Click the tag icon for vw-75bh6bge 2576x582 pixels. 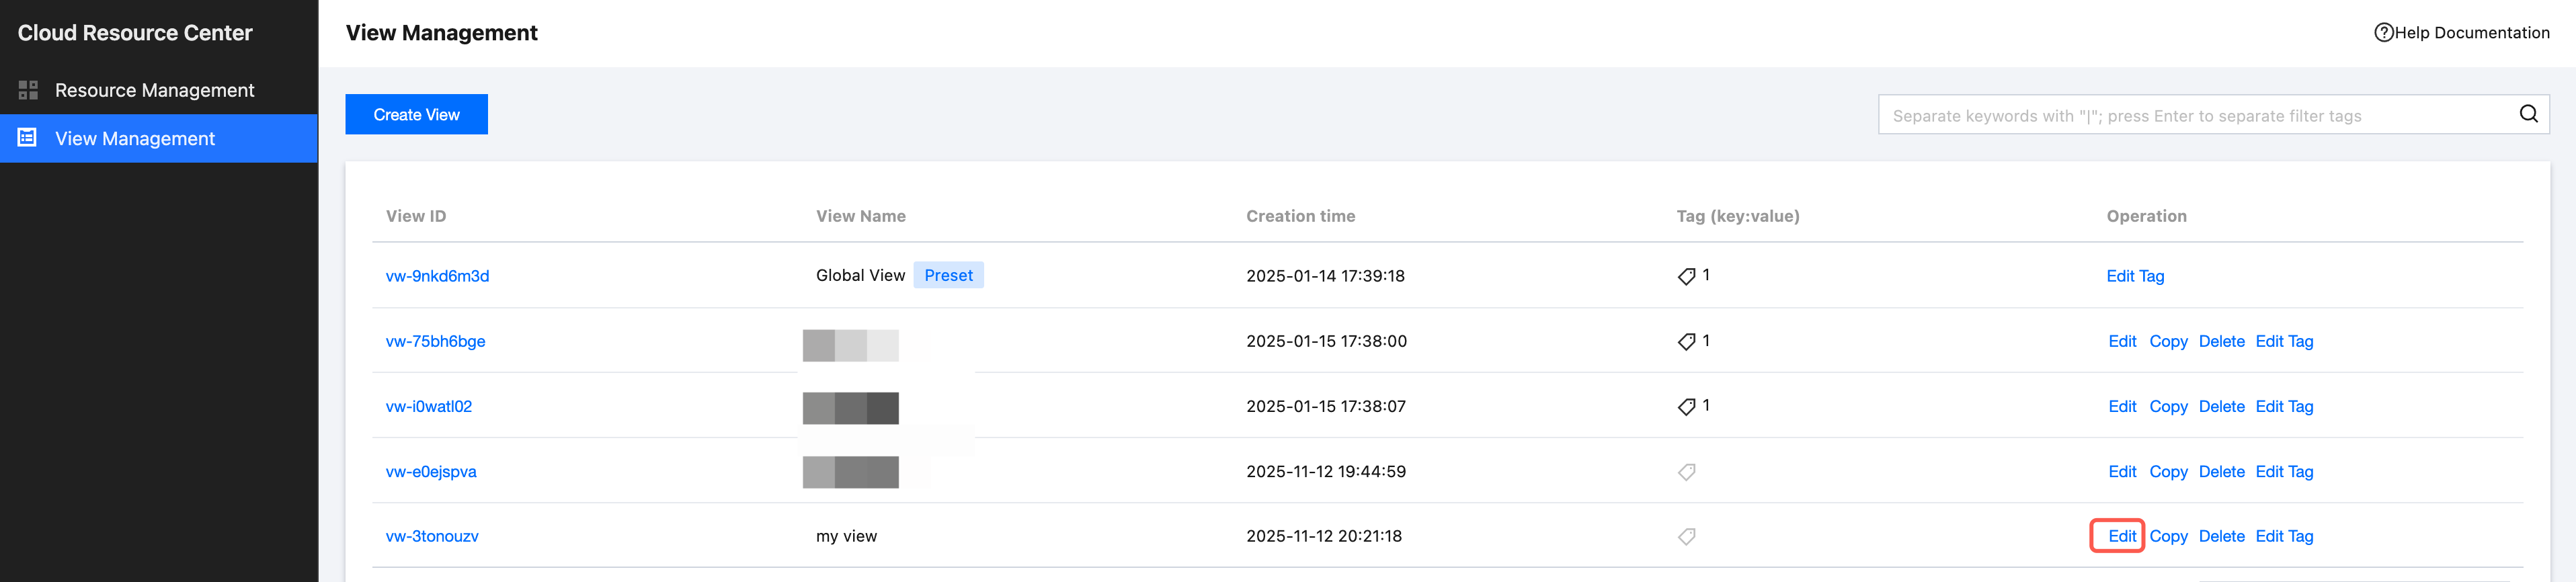[x=1686, y=342]
